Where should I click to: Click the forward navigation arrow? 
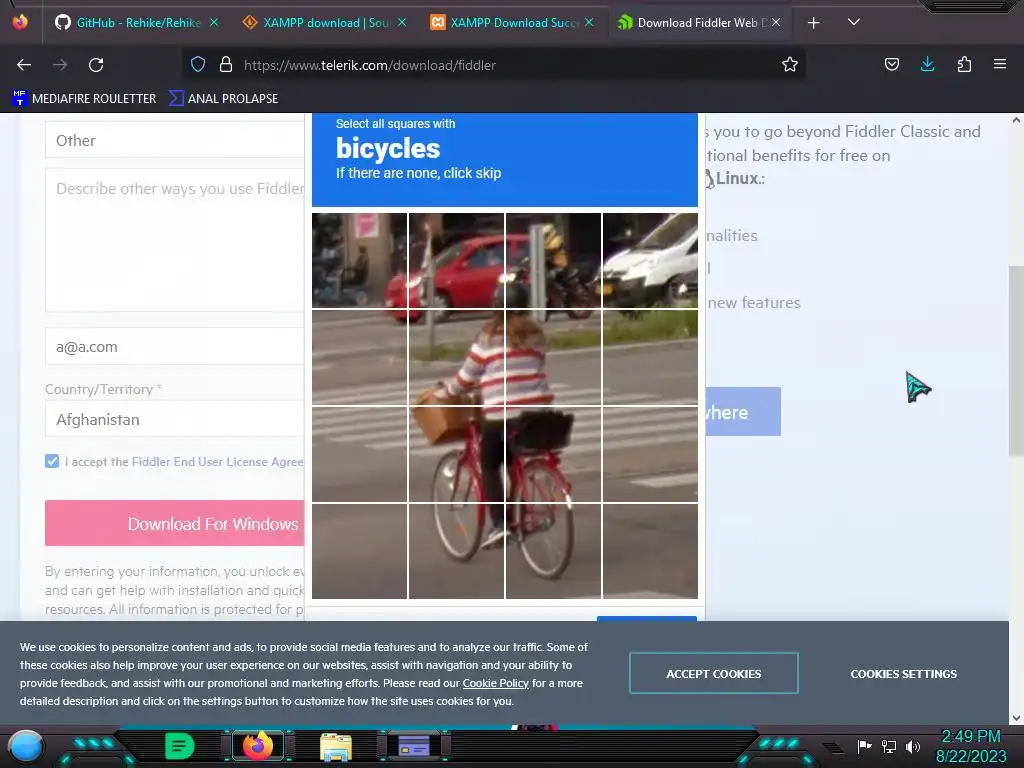coord(60,65)
